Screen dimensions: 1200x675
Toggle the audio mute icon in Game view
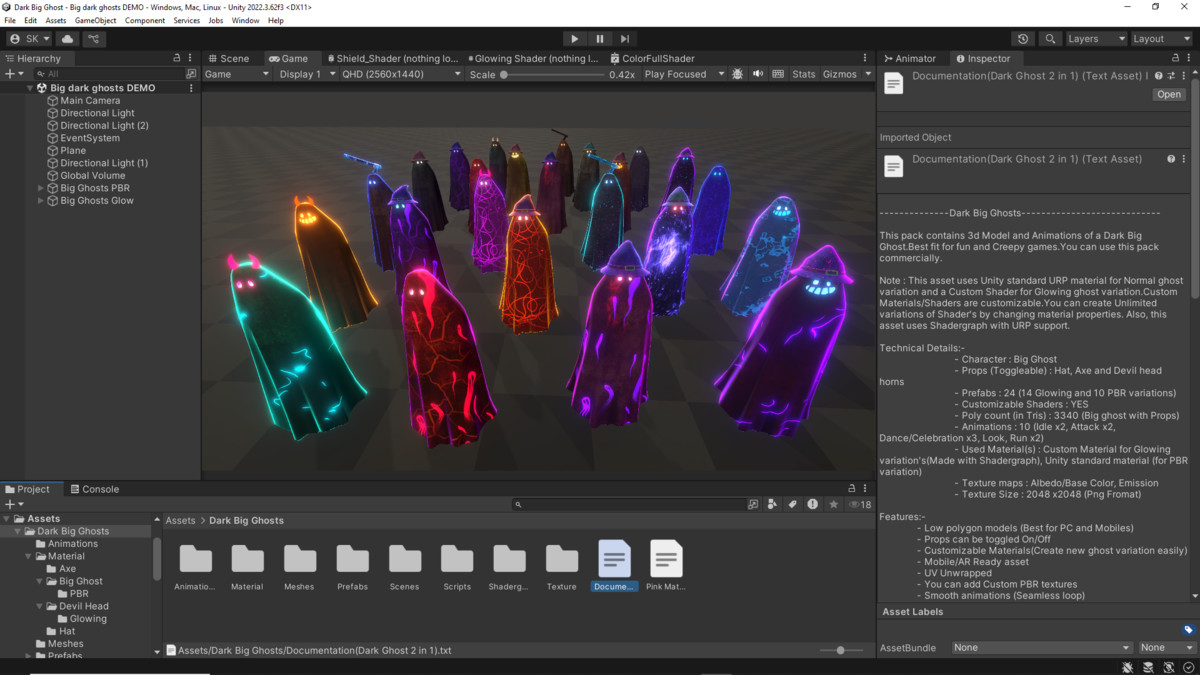tap(758, 73)
